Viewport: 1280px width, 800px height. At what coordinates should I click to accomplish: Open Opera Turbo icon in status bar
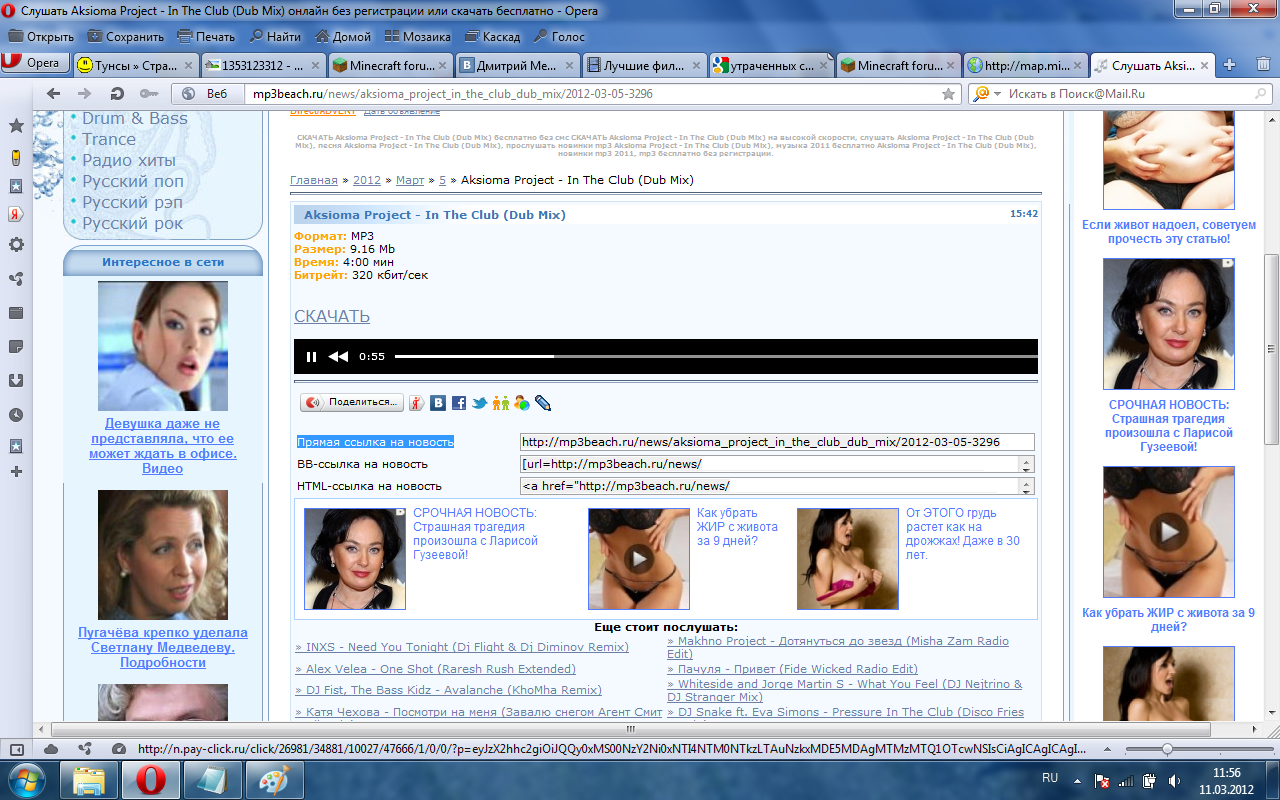click(119, 748)
